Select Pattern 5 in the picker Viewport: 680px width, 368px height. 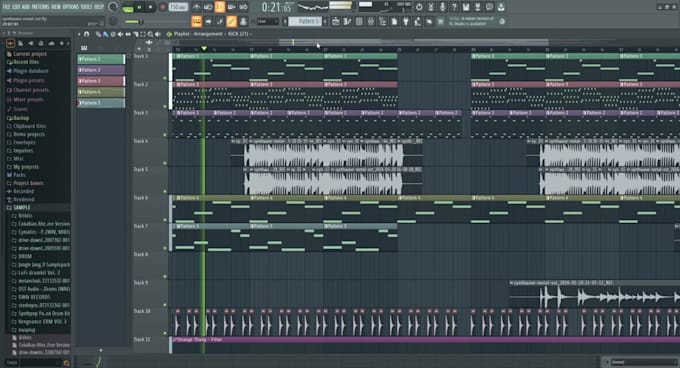pos(101,103)
